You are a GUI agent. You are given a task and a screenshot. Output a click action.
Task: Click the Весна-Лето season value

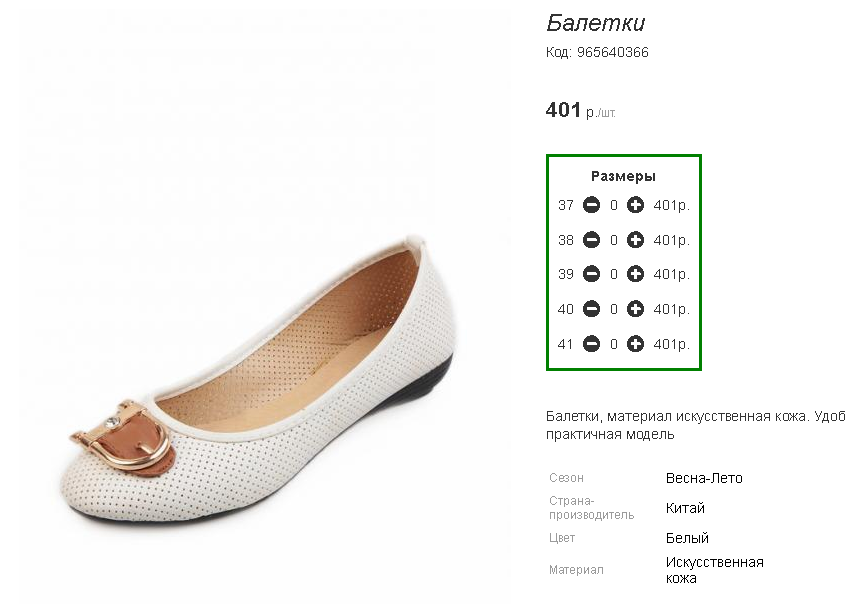click(x=704, y=478)
